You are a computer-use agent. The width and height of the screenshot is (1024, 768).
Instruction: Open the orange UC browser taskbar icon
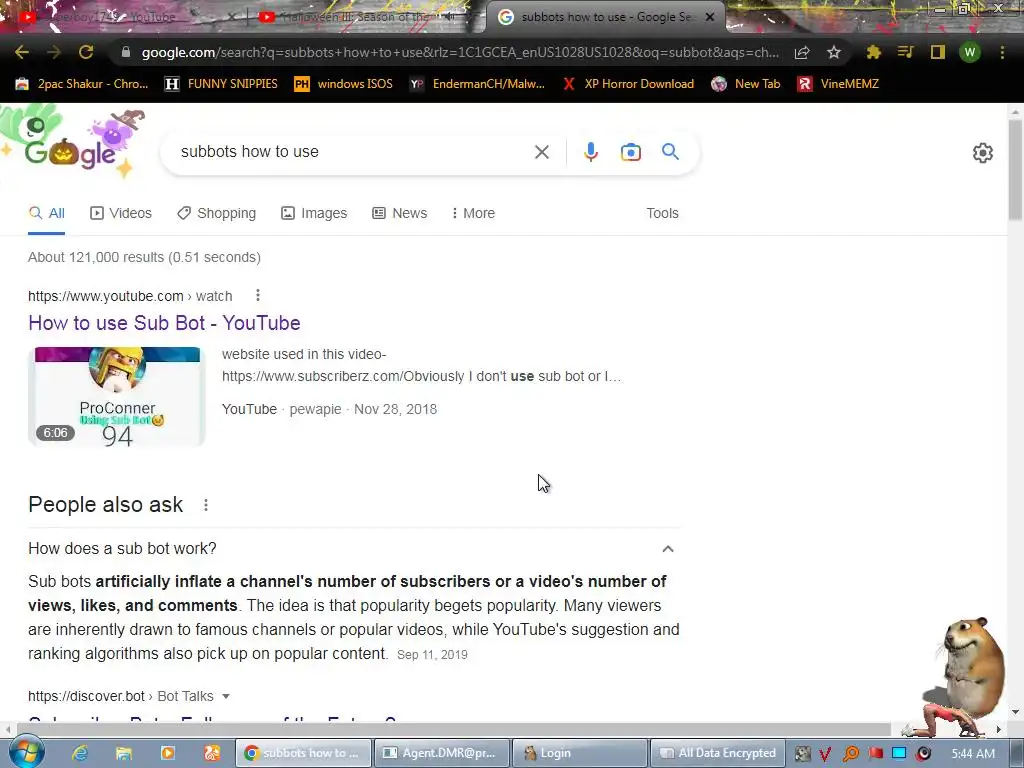[x=212, y=753]
